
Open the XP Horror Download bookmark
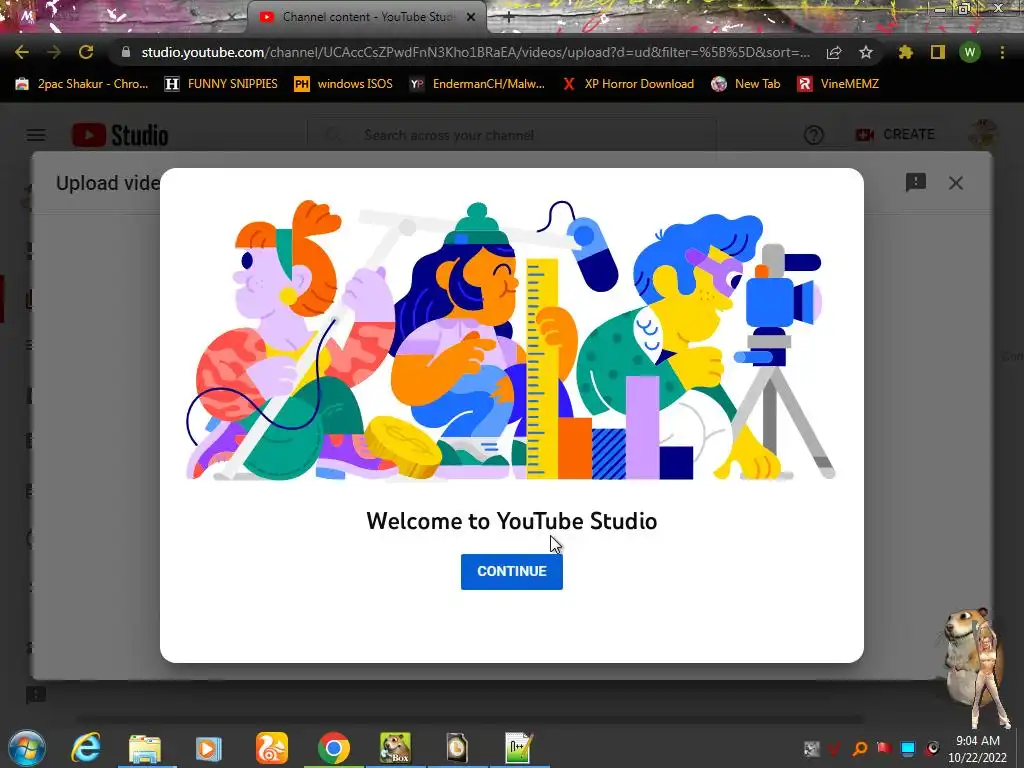coord(628,84)
